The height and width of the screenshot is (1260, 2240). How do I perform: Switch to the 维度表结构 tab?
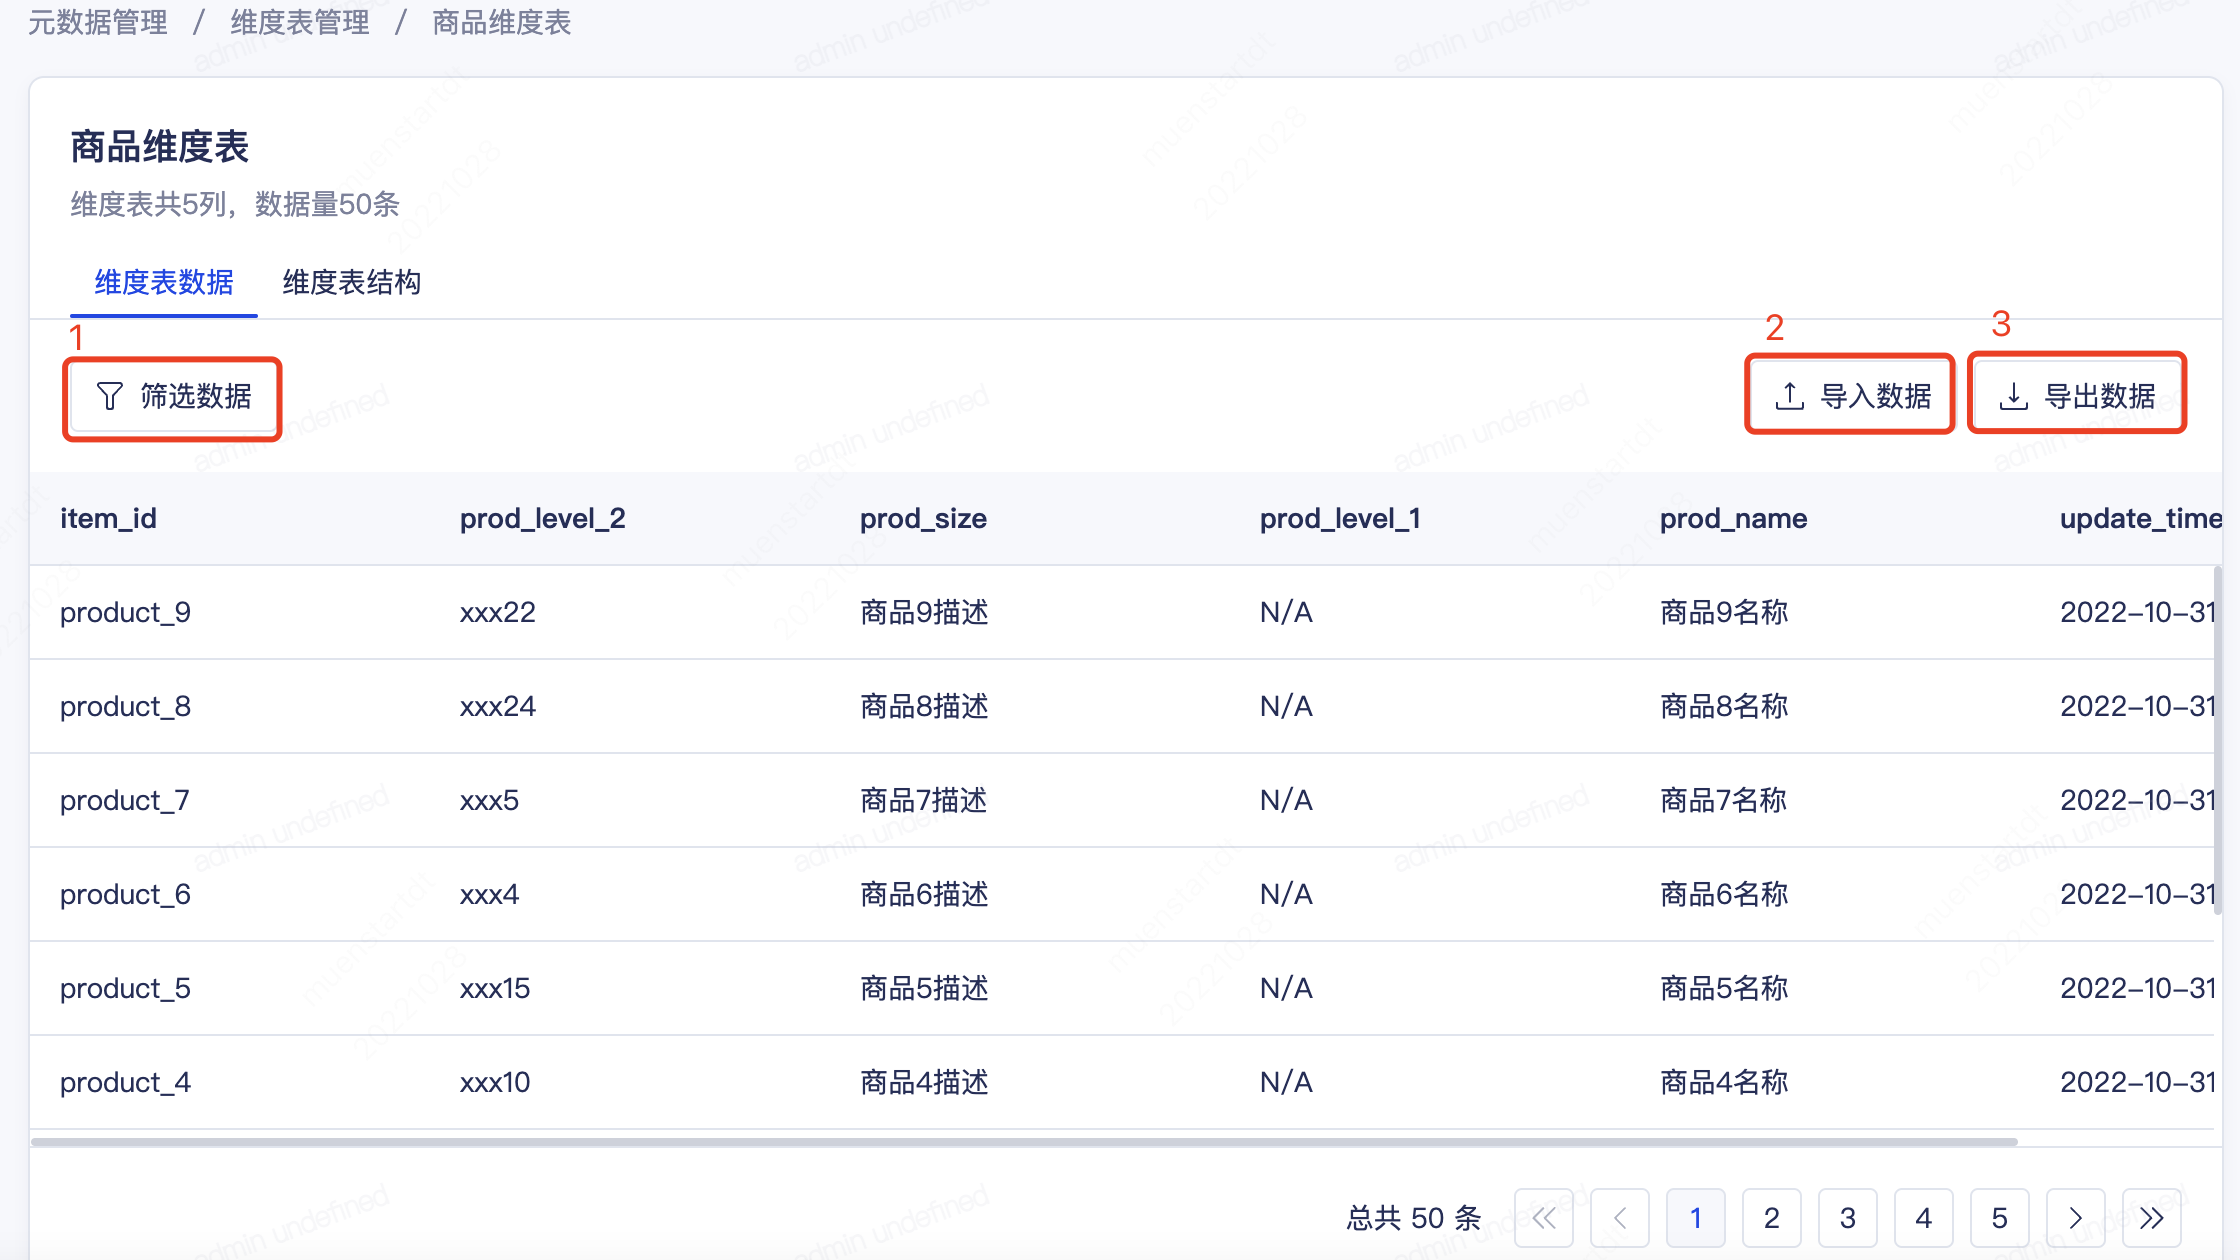click(351, 283)
